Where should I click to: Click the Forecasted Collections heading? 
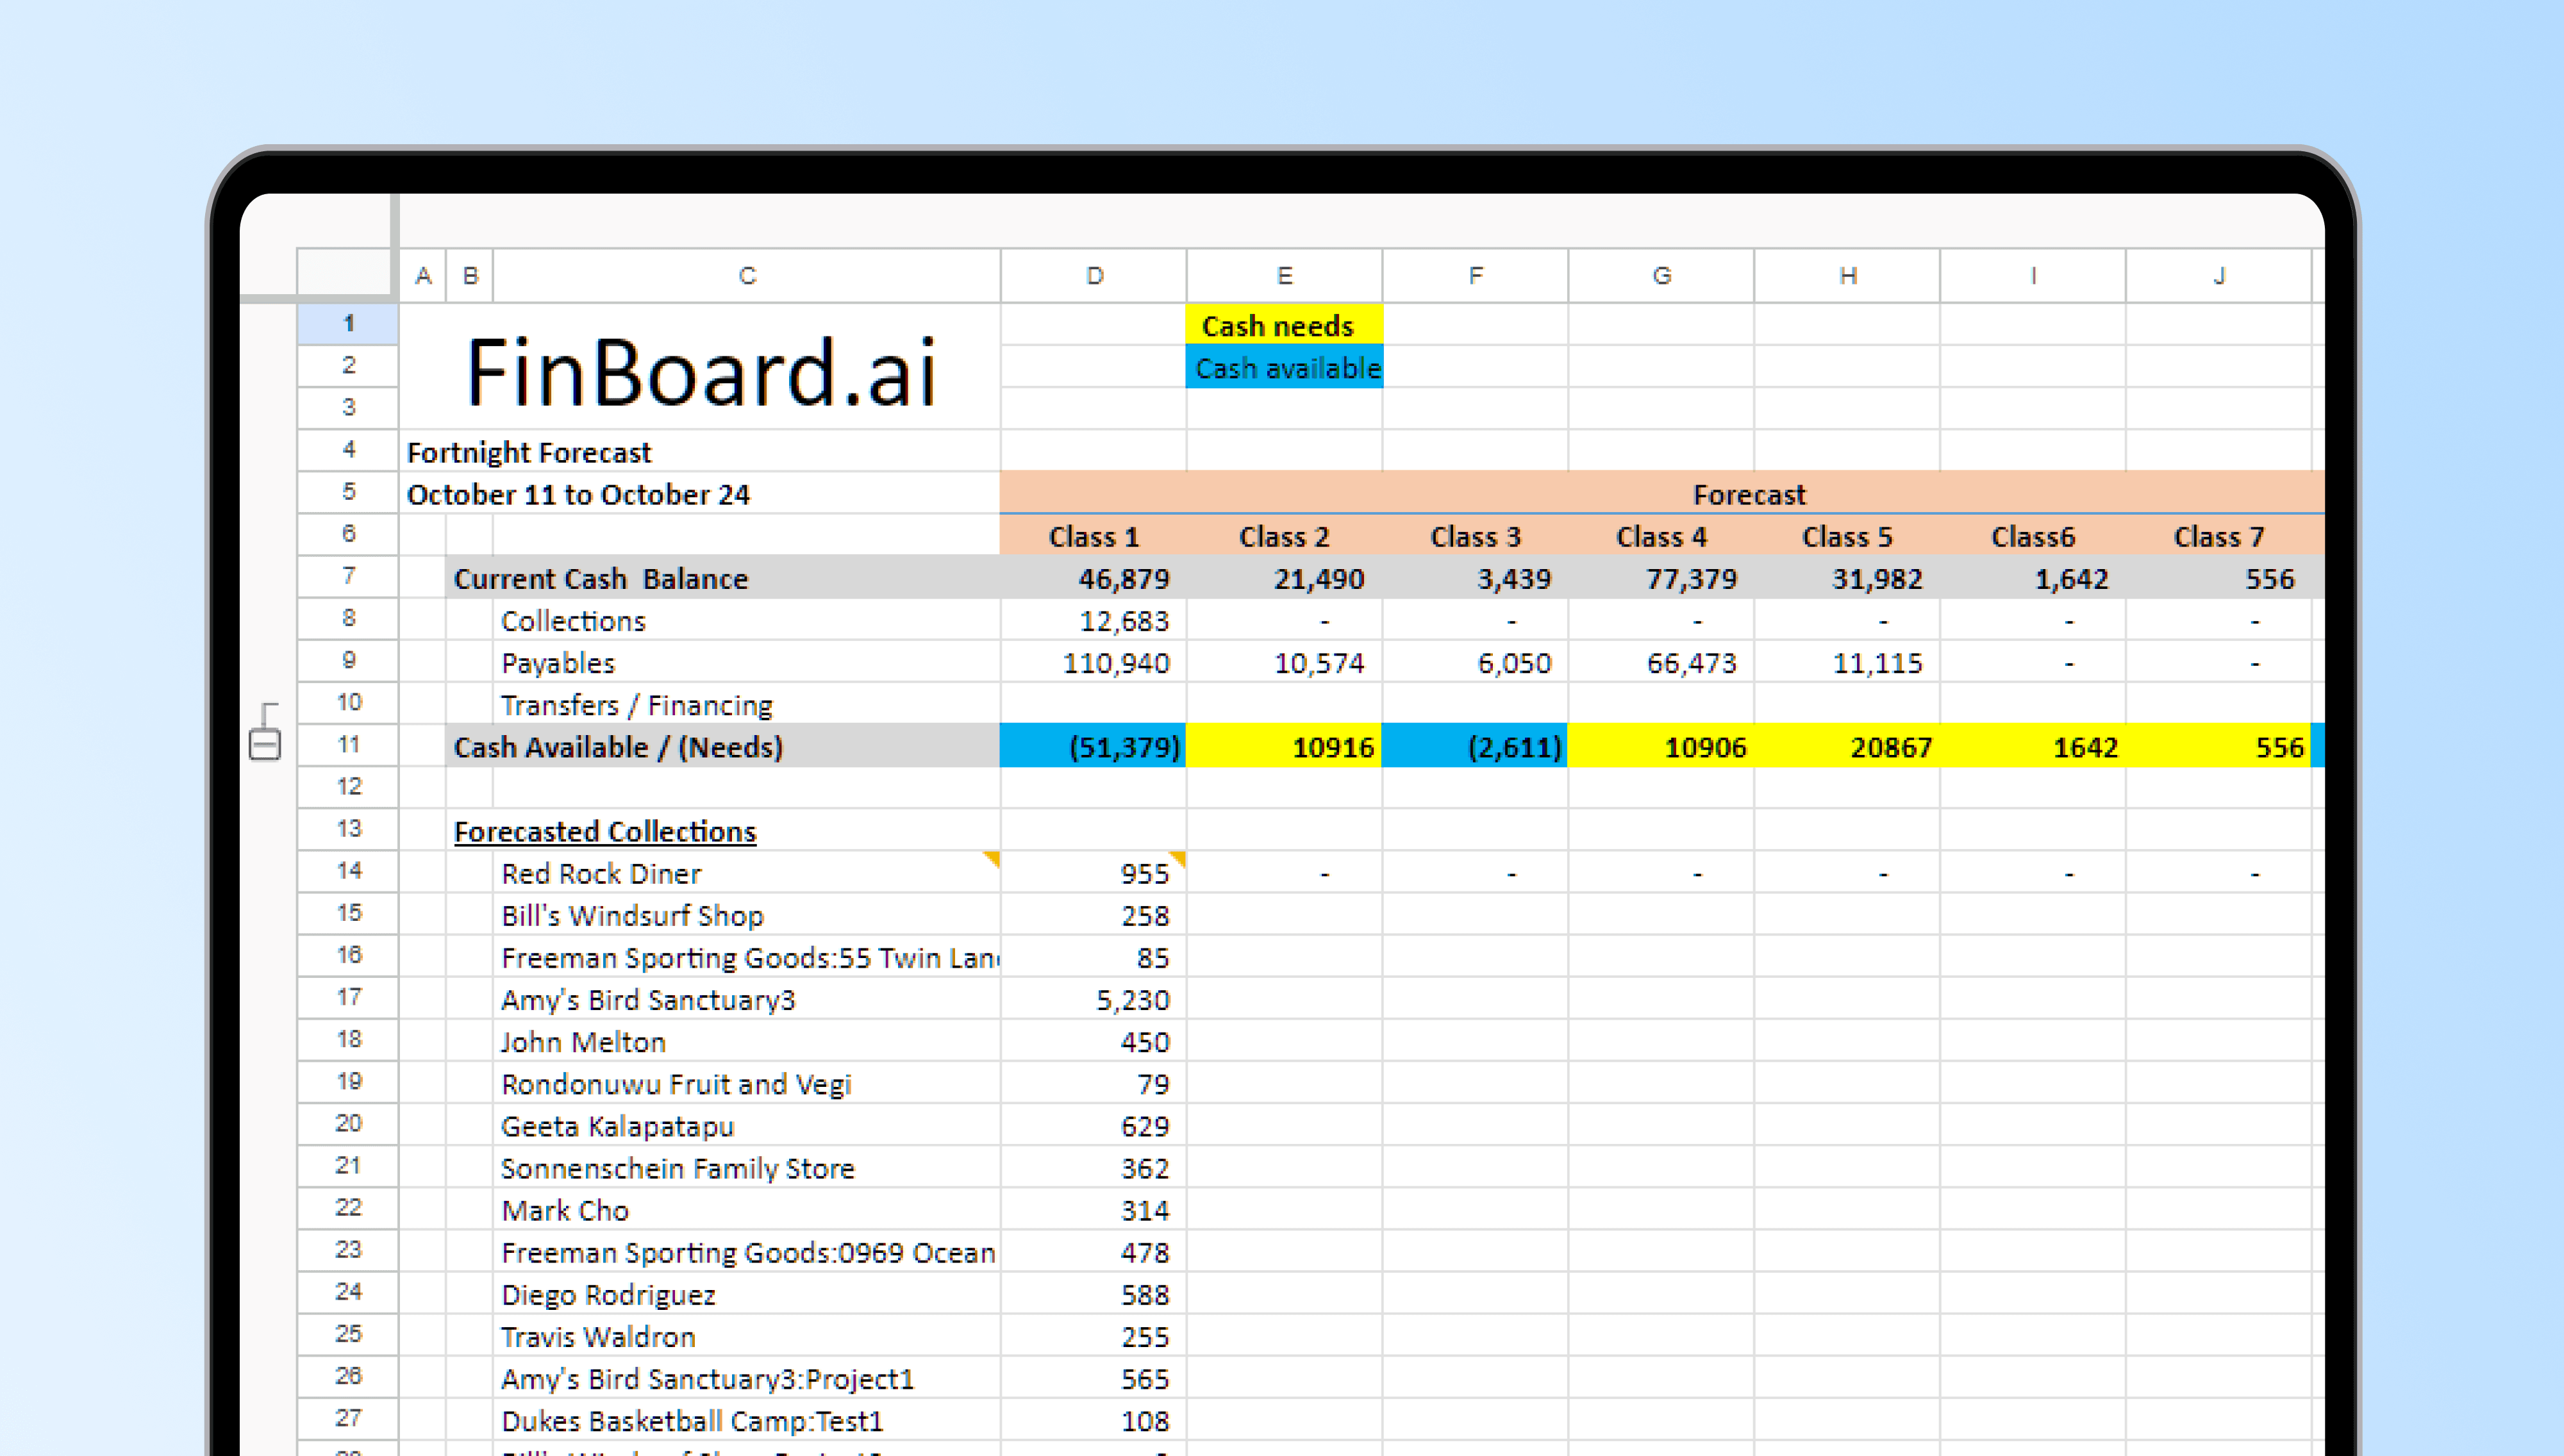point(605,831)
